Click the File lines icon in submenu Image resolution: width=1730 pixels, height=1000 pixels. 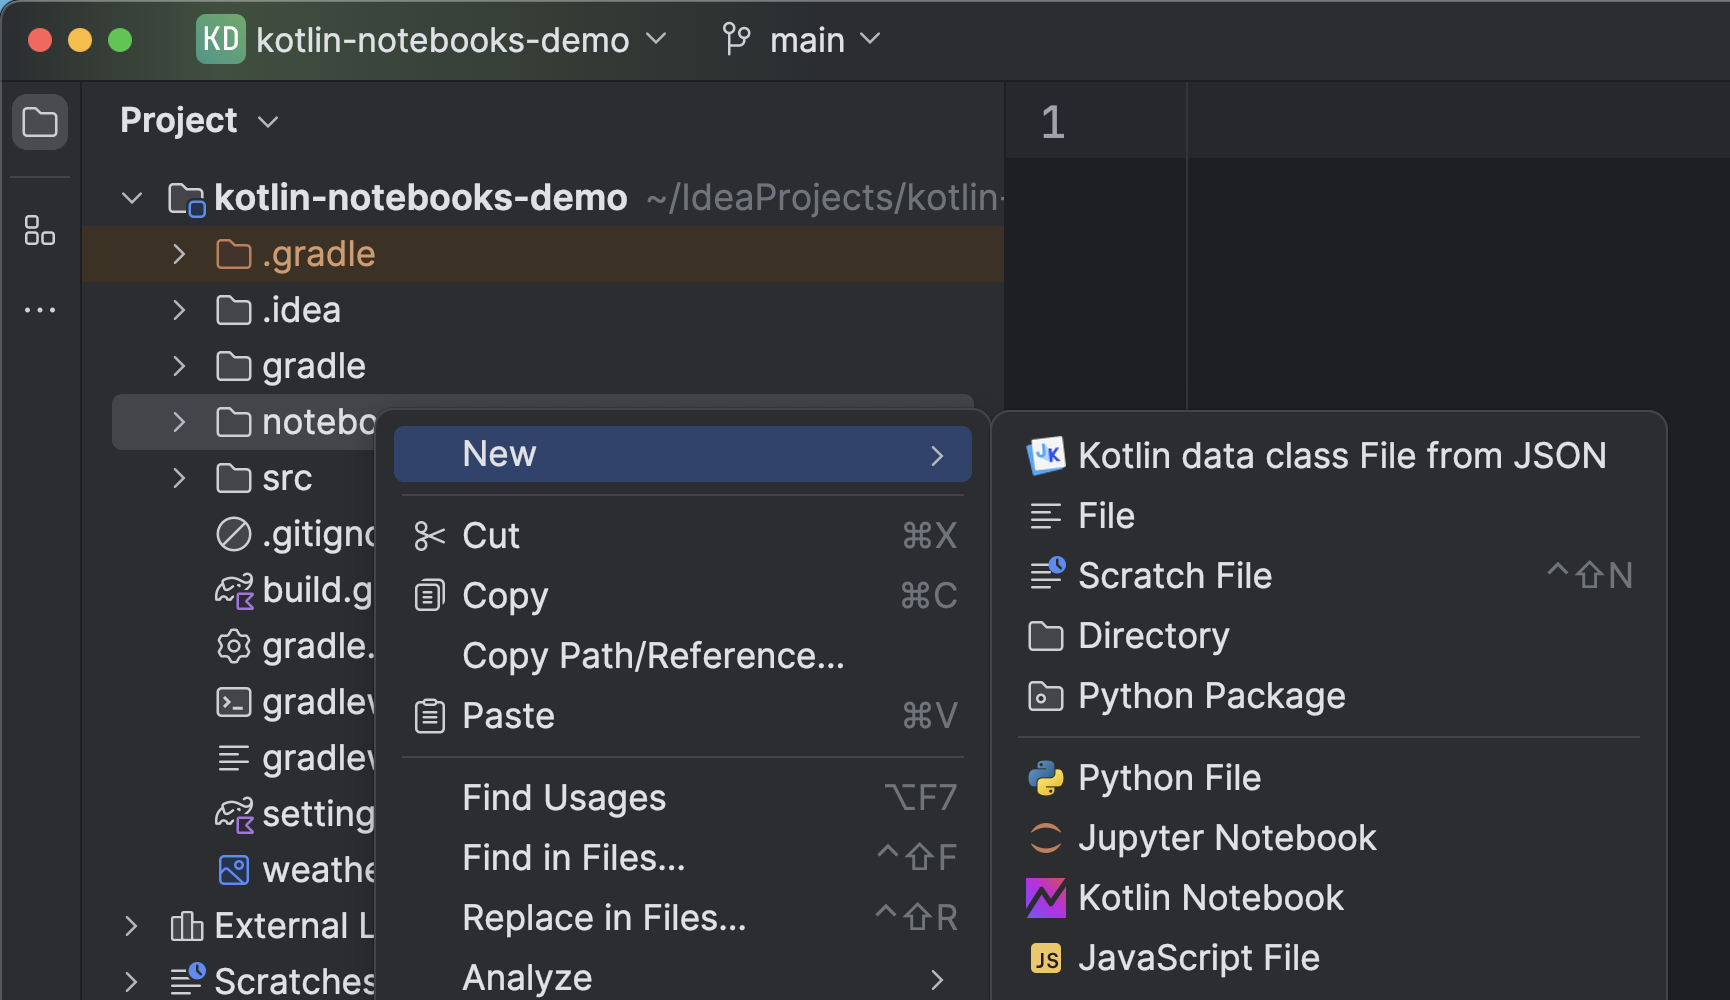(x=1046, y=516)
